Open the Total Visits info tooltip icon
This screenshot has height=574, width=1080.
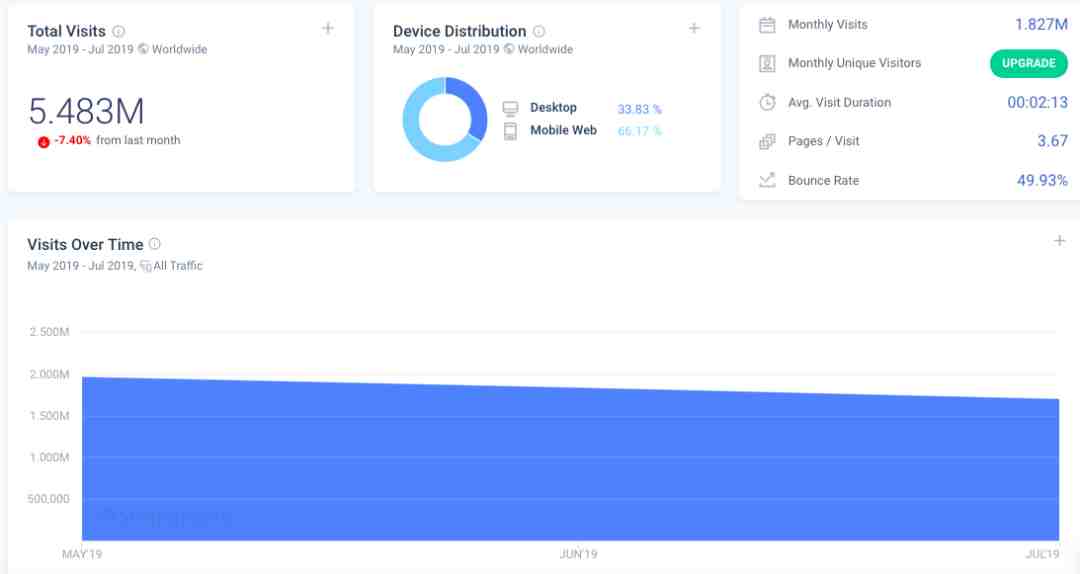[118, 31]
